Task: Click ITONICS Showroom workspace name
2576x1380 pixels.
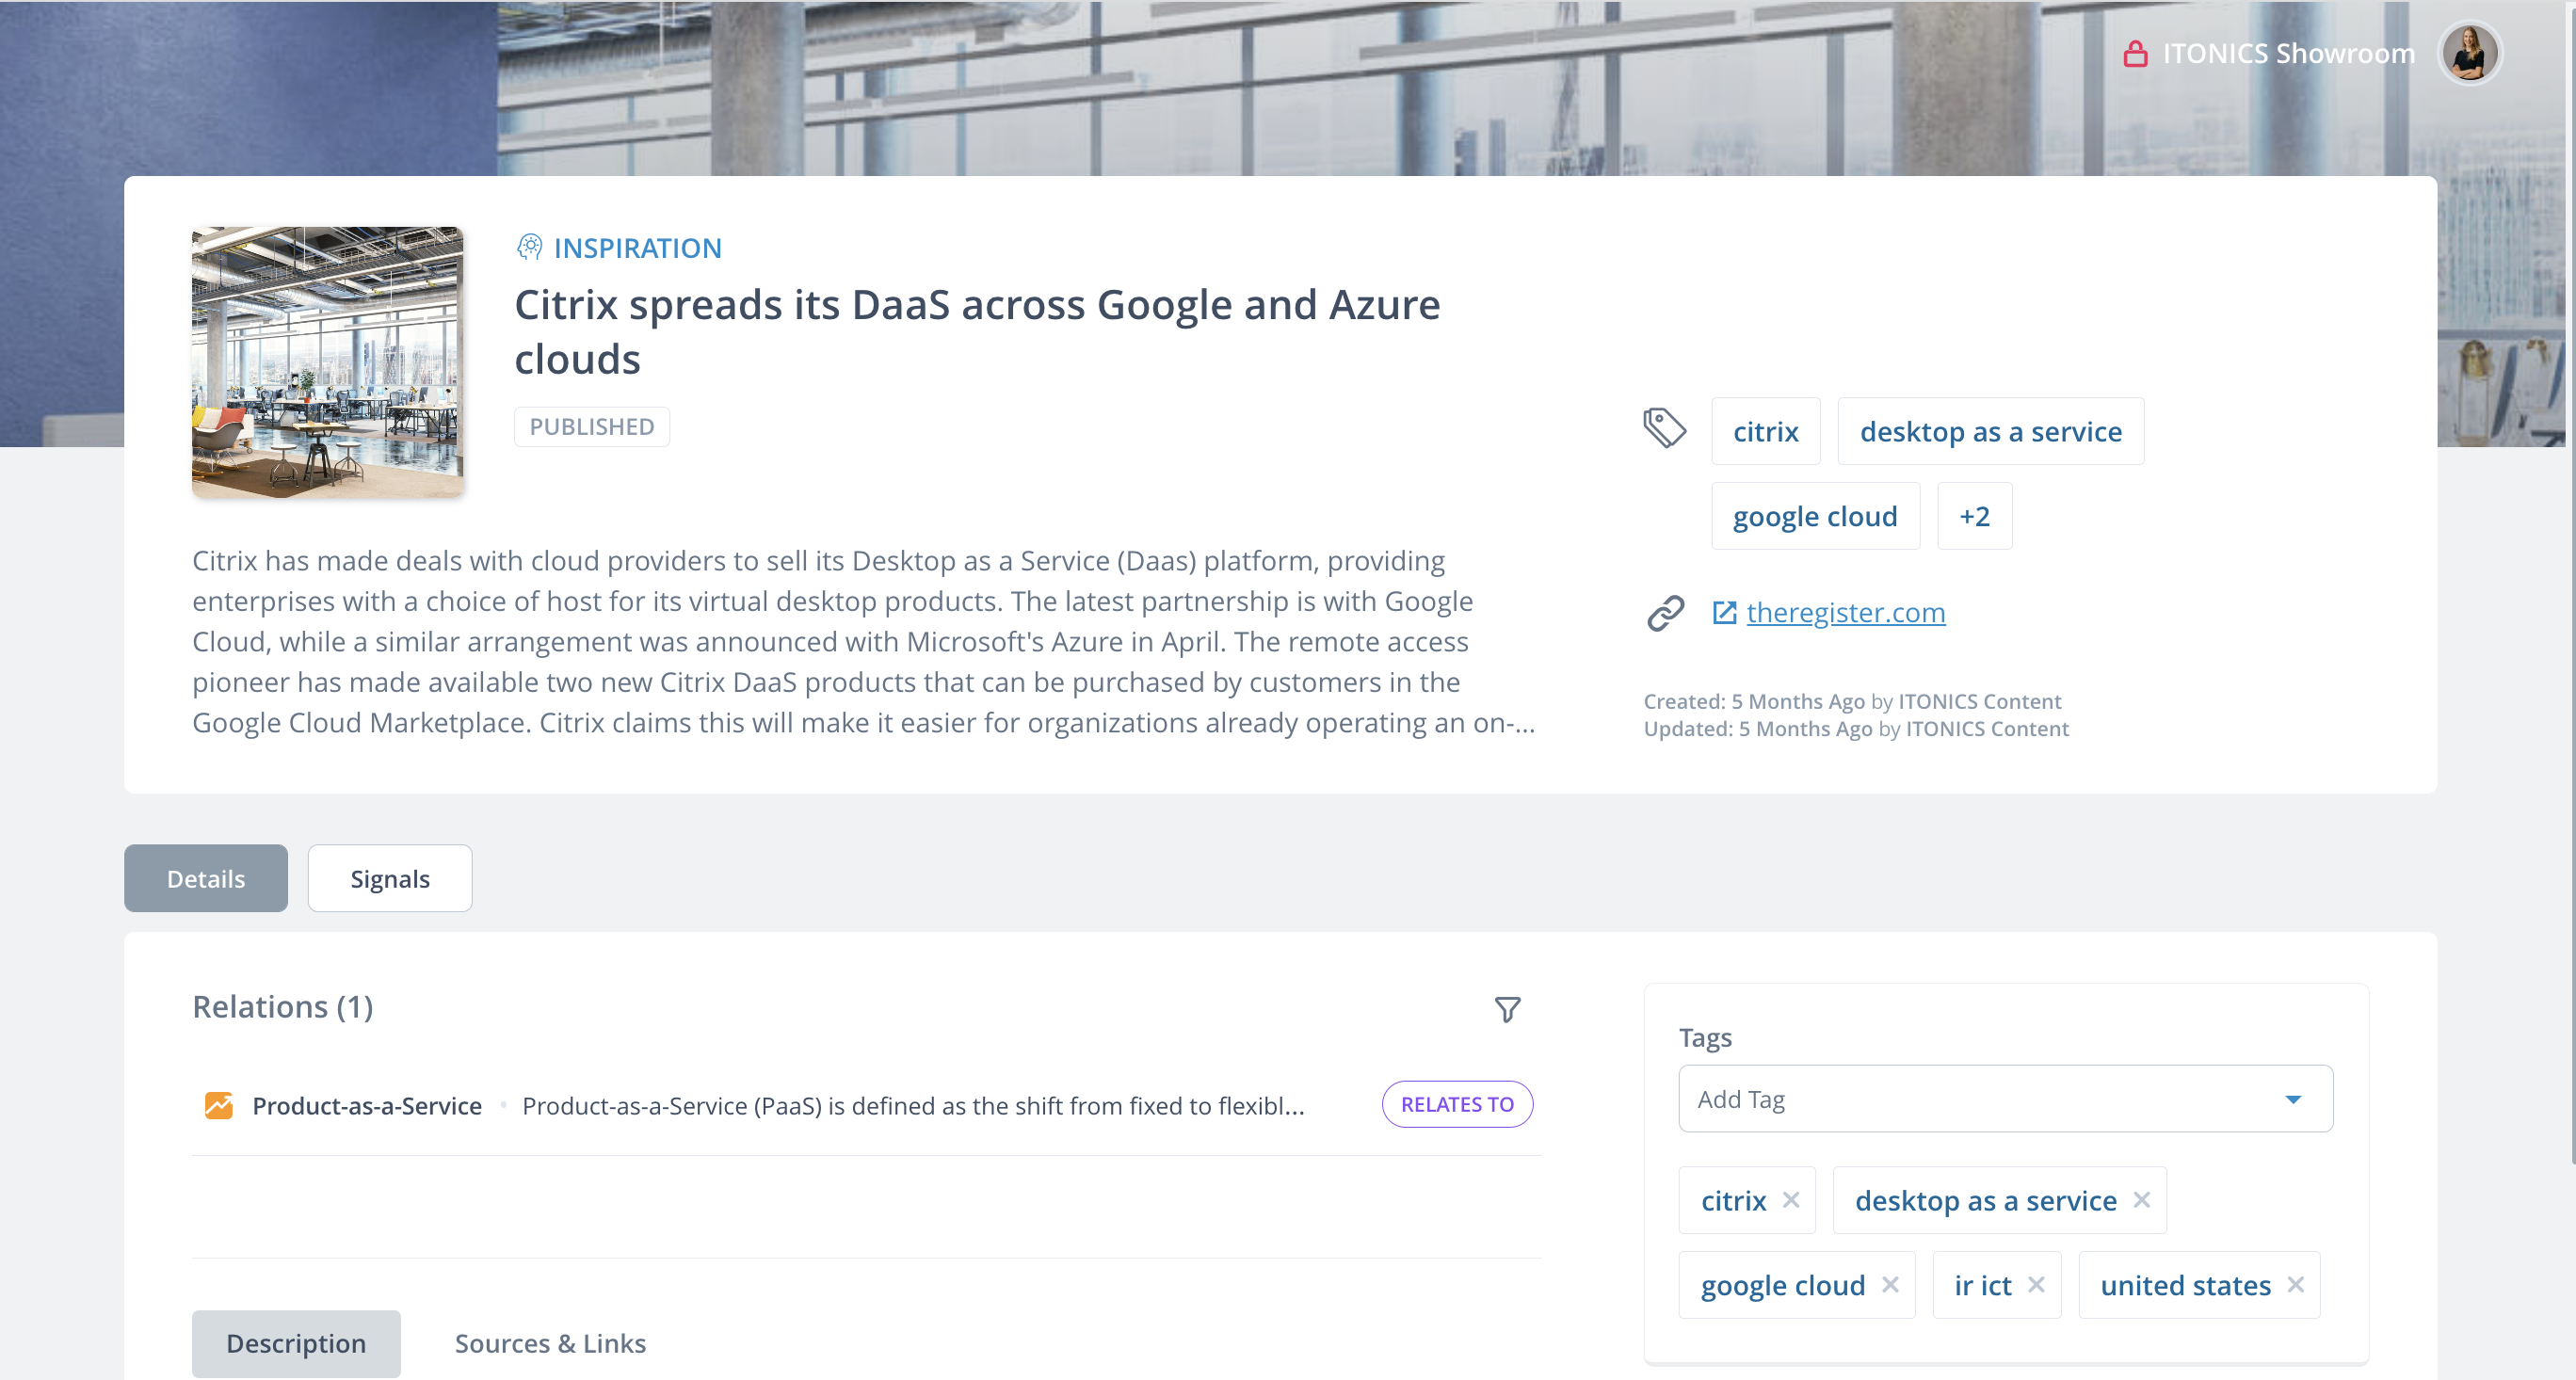Action: [x=2288, y=53]
